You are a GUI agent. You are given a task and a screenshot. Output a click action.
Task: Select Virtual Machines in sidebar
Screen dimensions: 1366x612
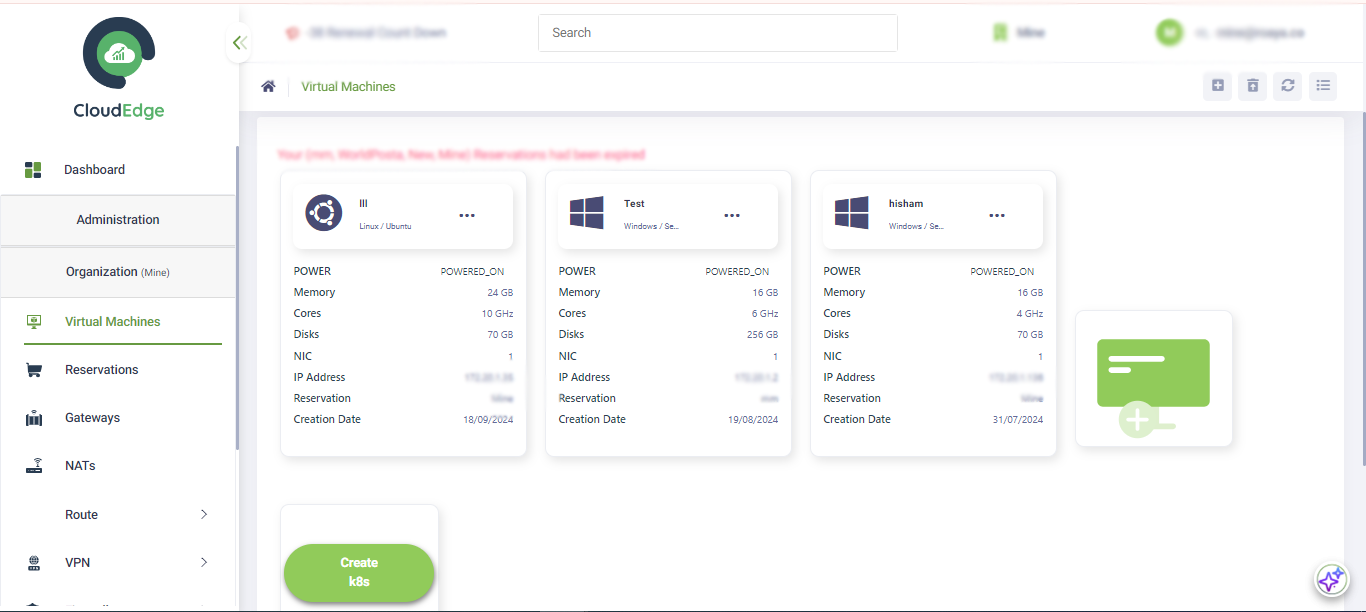tap(113, 322)
